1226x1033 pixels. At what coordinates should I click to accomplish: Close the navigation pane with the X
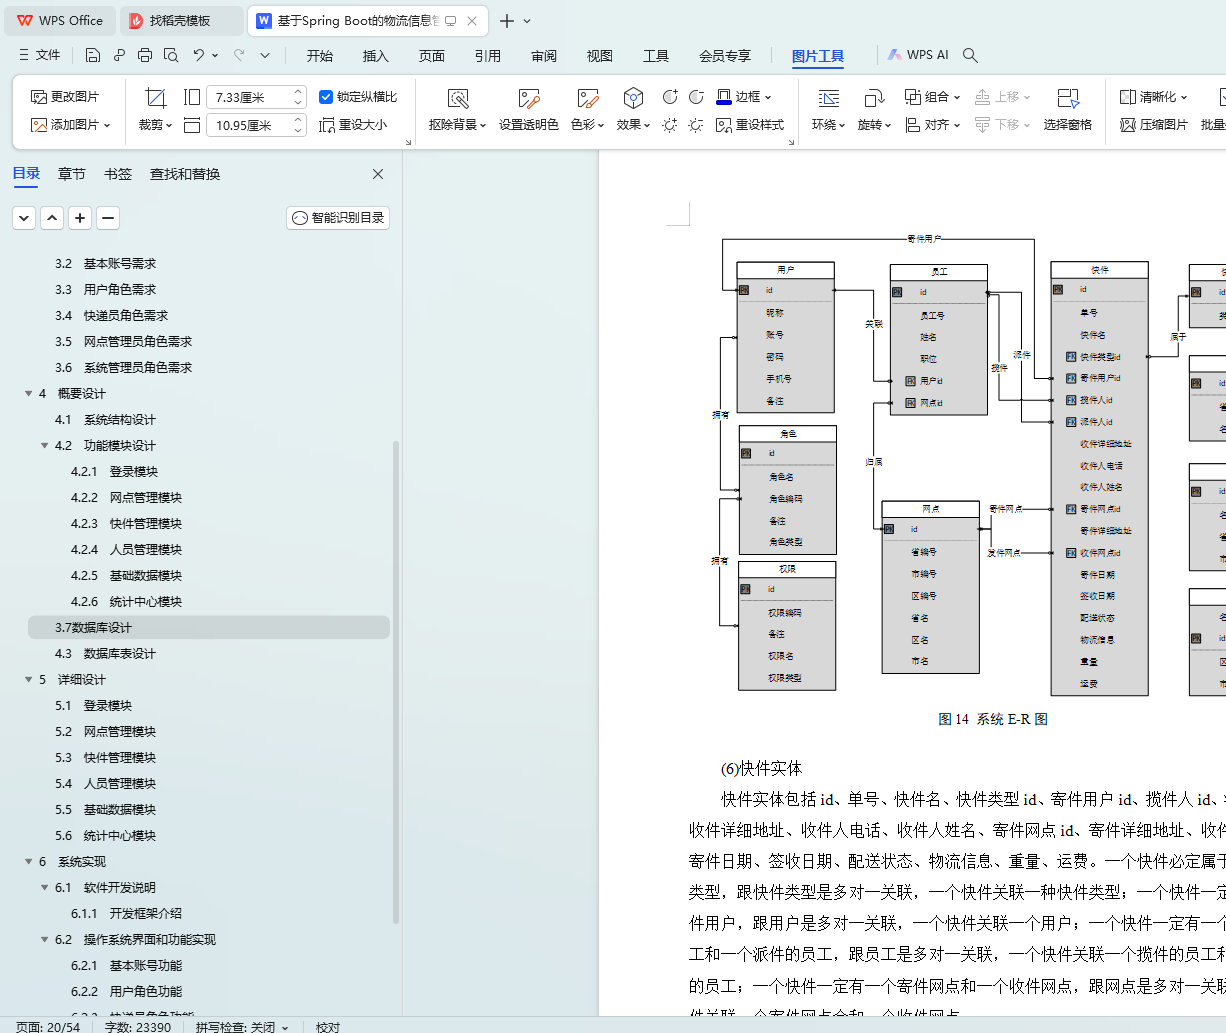(378, 174)
